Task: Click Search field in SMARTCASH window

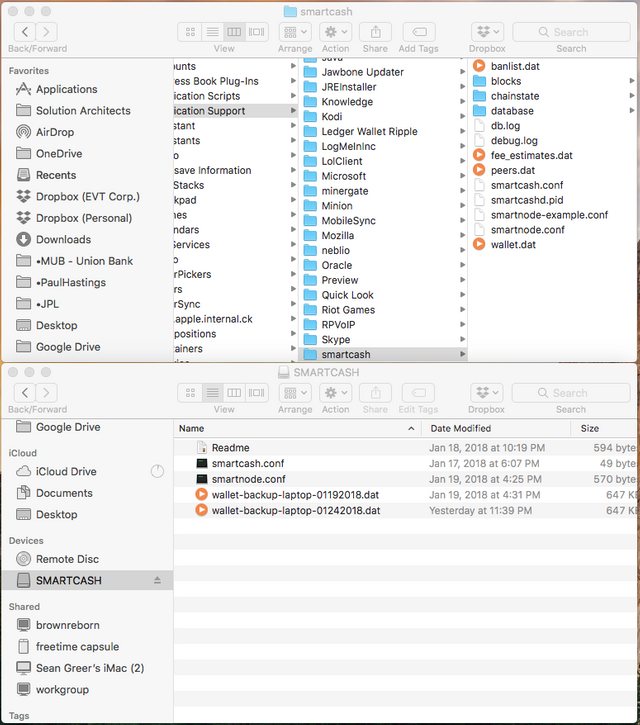Action: tap(571, 393)
